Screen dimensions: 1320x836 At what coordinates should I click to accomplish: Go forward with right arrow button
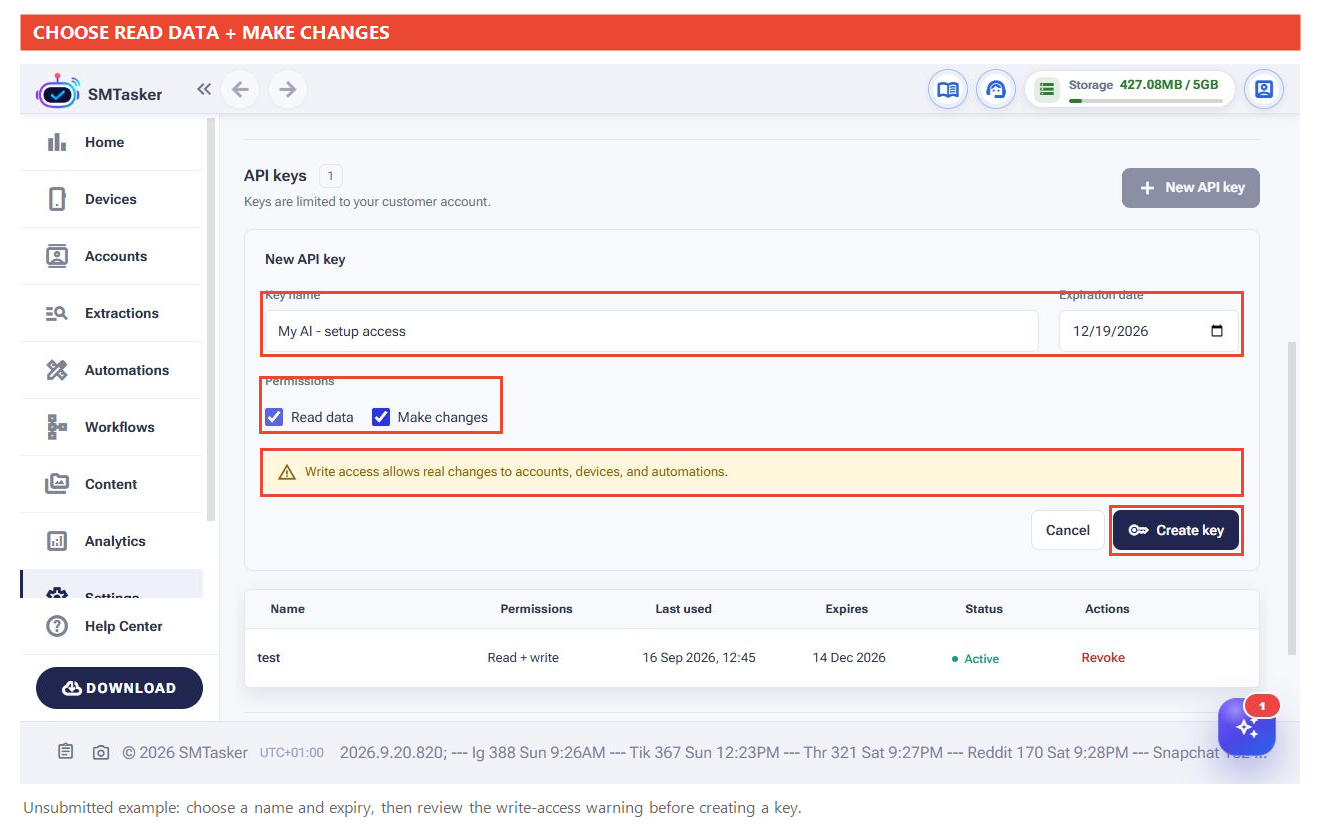tap(288, 90)
